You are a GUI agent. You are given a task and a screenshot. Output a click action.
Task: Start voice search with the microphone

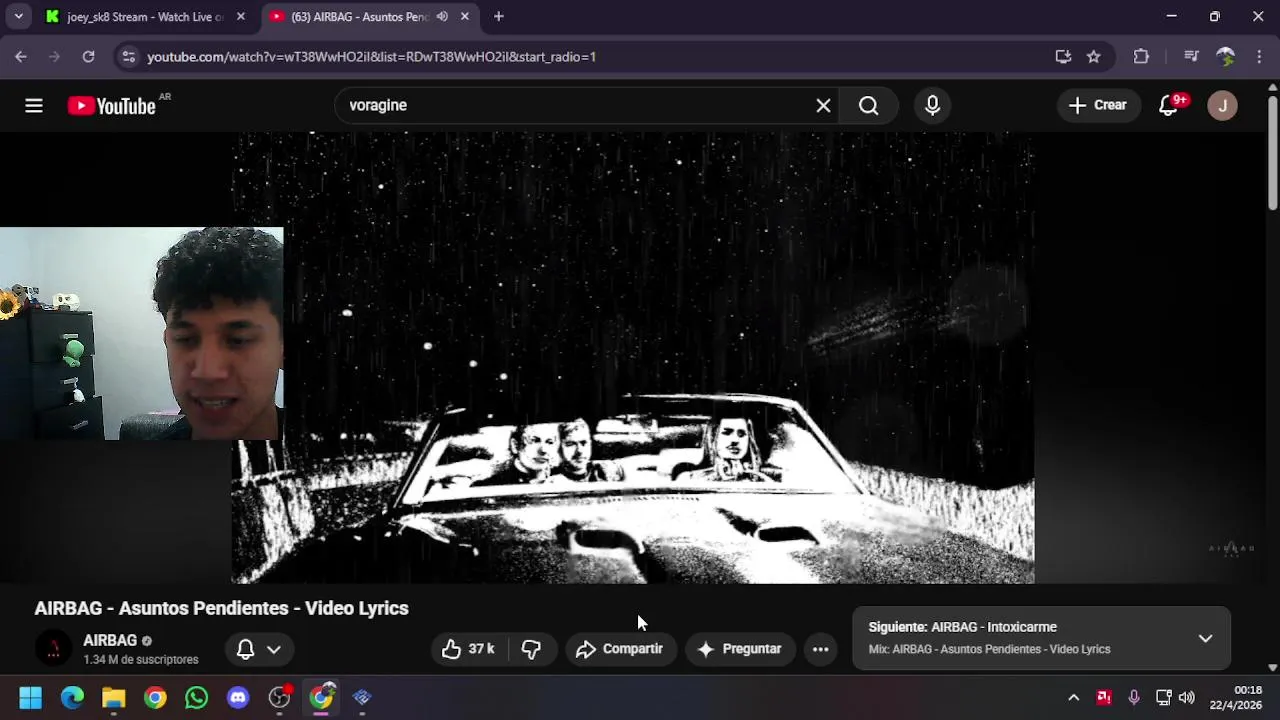tap(932, 105)
